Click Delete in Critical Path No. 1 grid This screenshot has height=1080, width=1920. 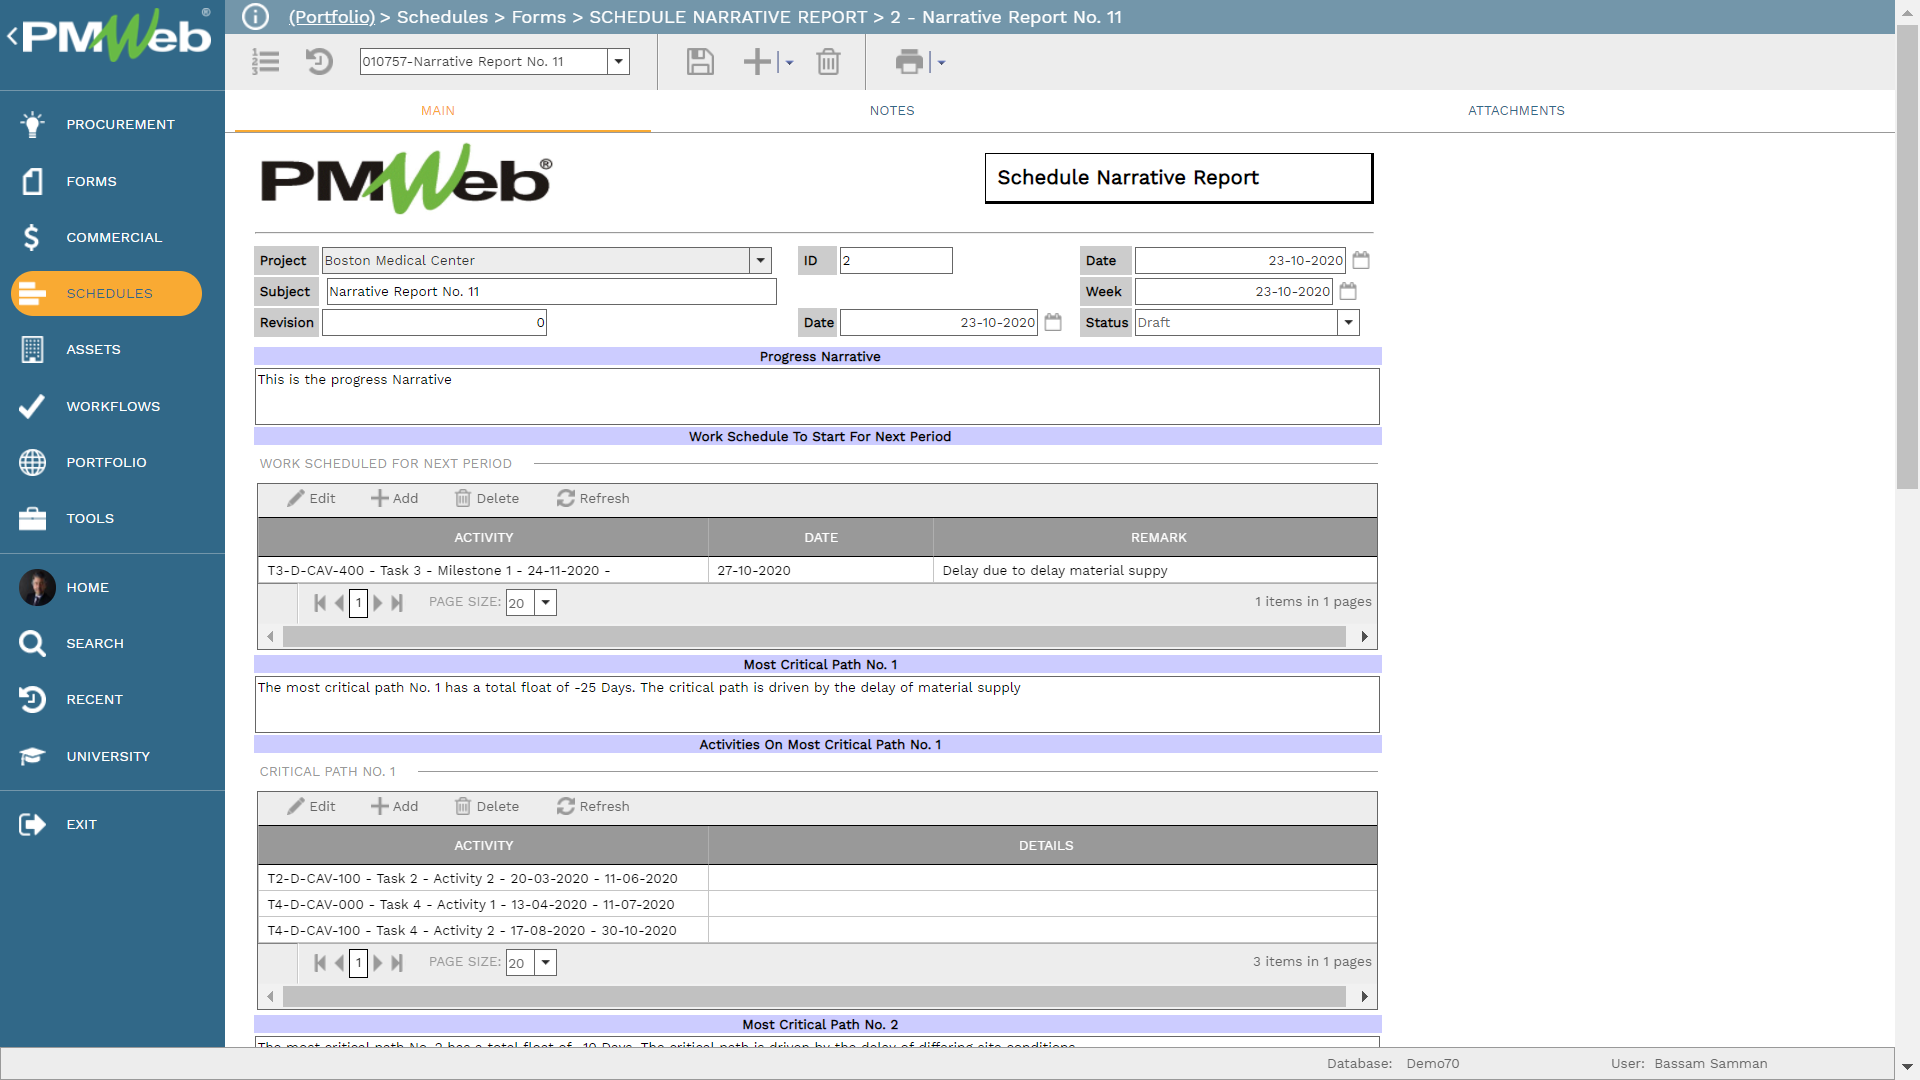click(x=487, y=806)
